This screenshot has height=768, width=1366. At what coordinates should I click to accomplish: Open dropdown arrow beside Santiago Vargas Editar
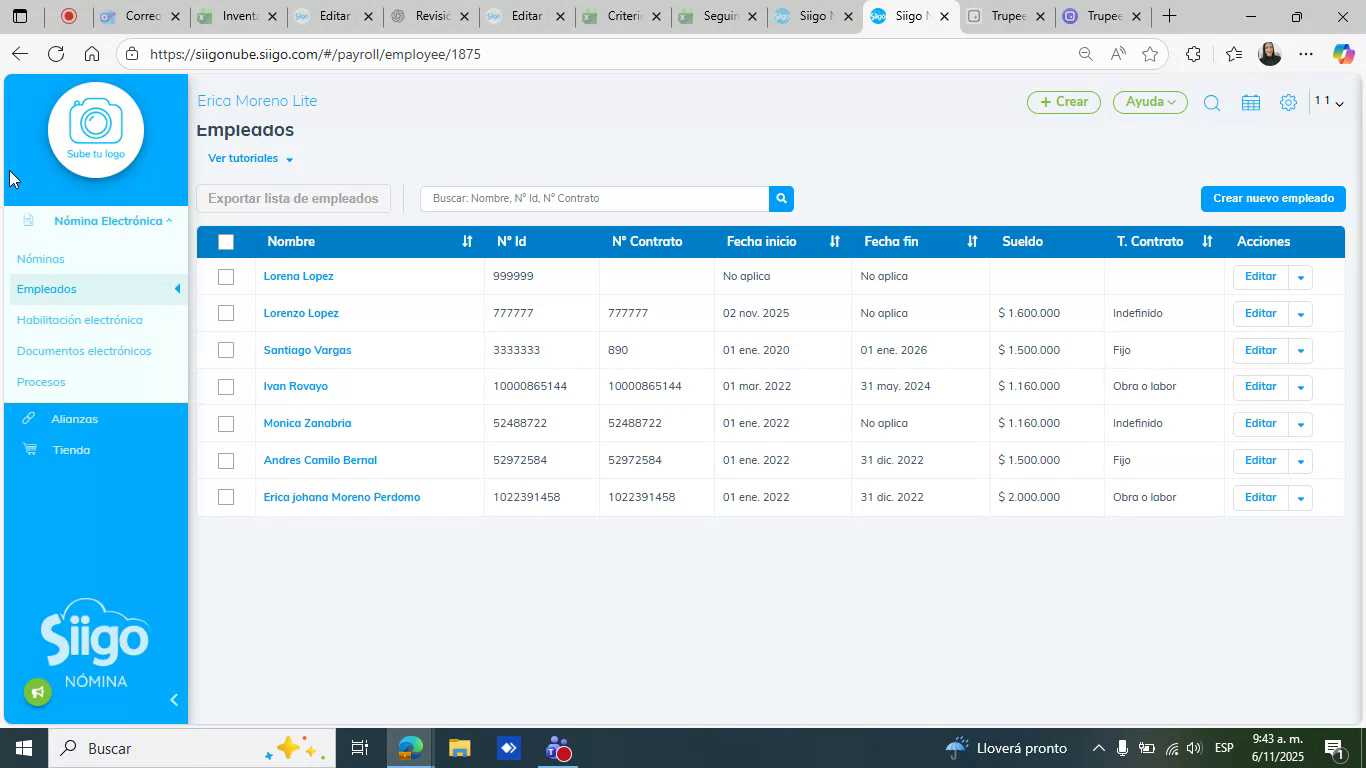1300,351
